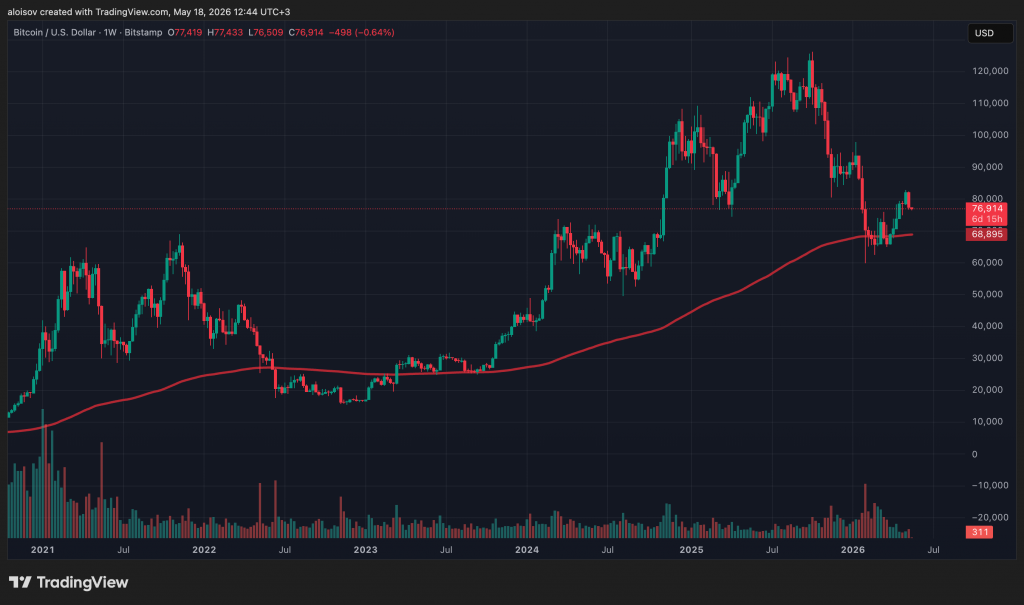Screen dimensions: 1024x605
Task: Click the 60,000 price axis label
Action: pos(987,262)
